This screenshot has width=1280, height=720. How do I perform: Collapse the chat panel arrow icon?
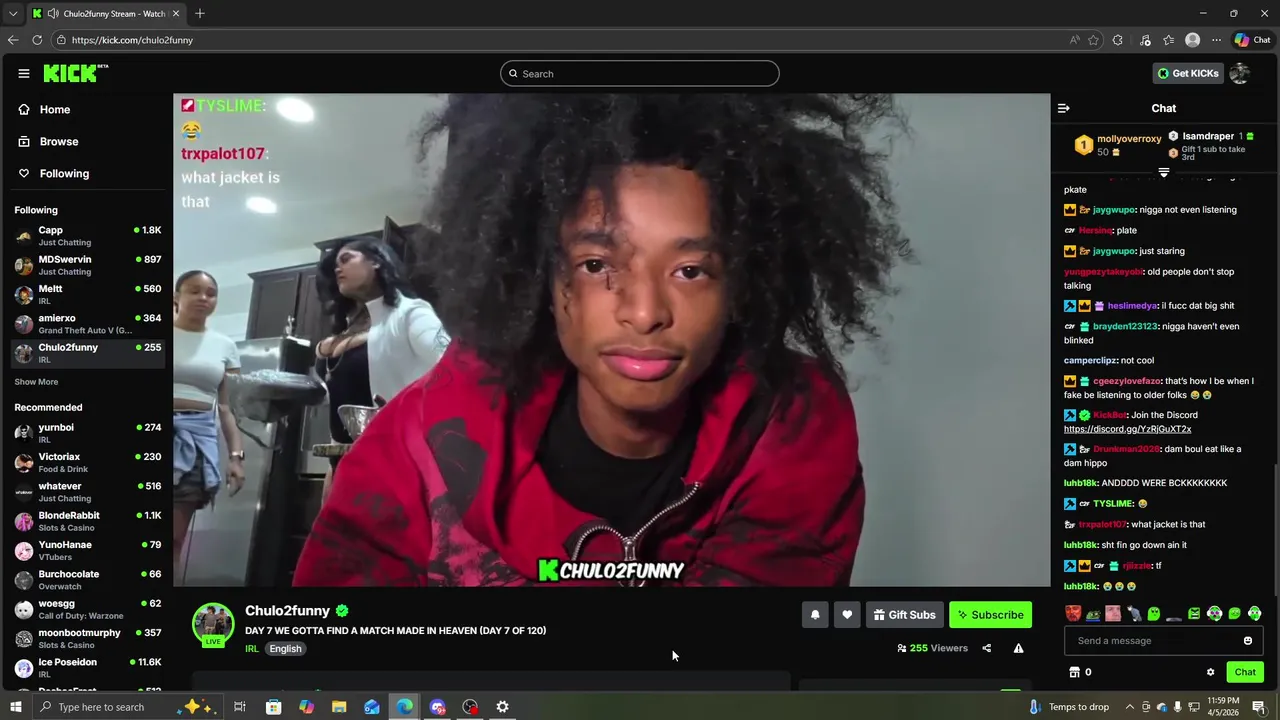1064,108
